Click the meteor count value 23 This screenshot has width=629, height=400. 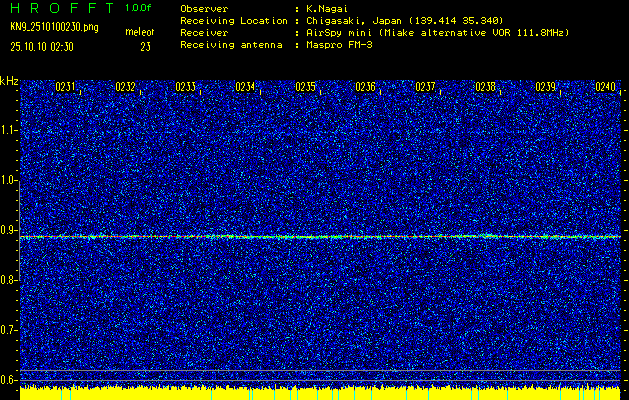(146, 46)
